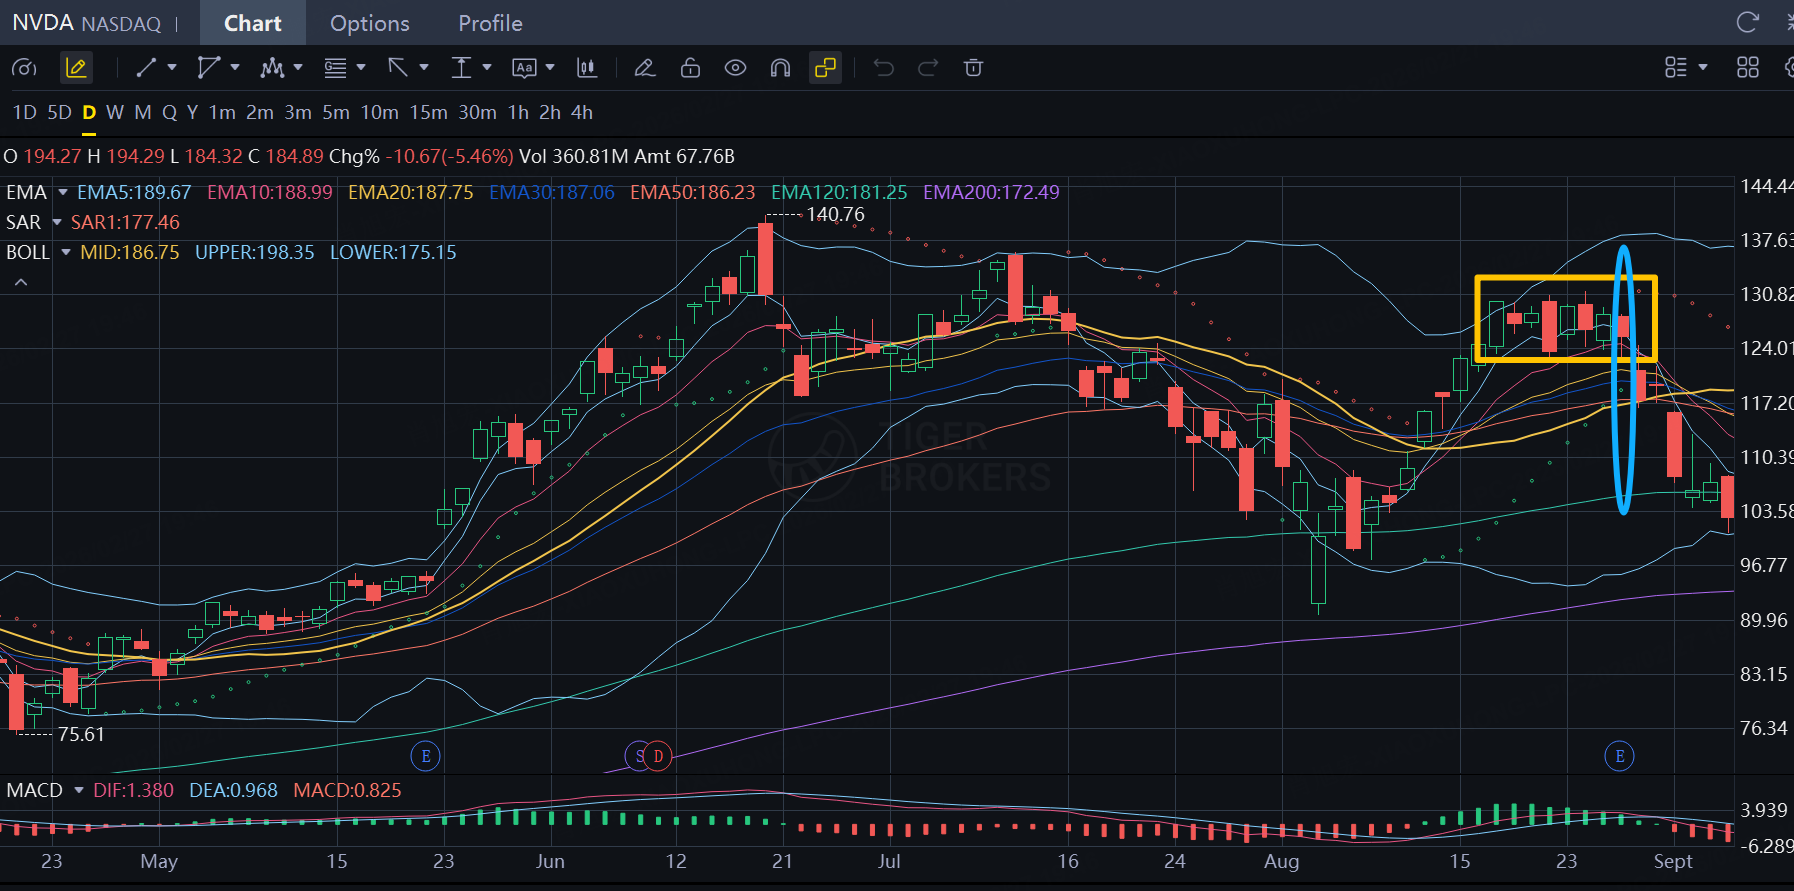Click the dividend D marker on timeline
This screenshot has width=1794, height=891.
point(658,756)
